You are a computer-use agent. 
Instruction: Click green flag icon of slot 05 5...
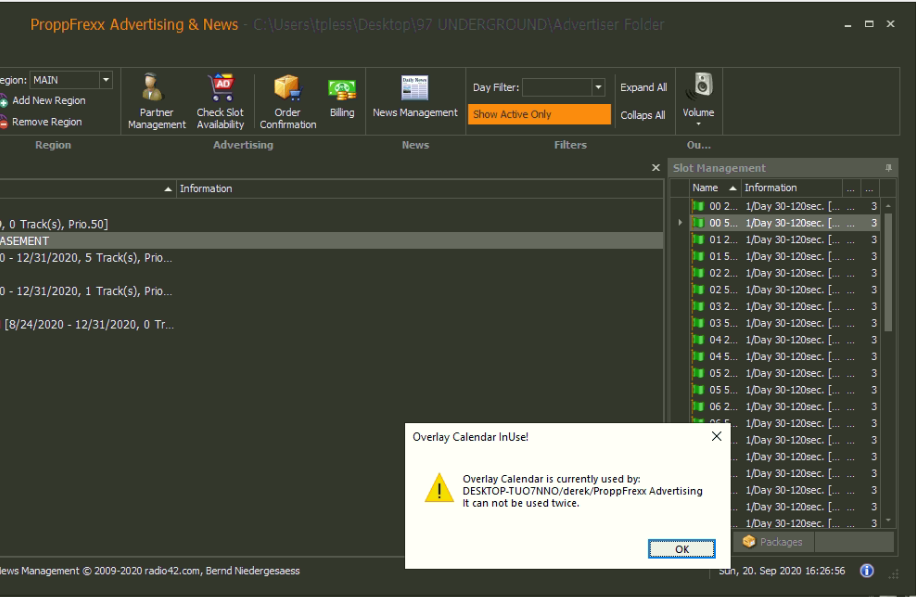[698, 390]
